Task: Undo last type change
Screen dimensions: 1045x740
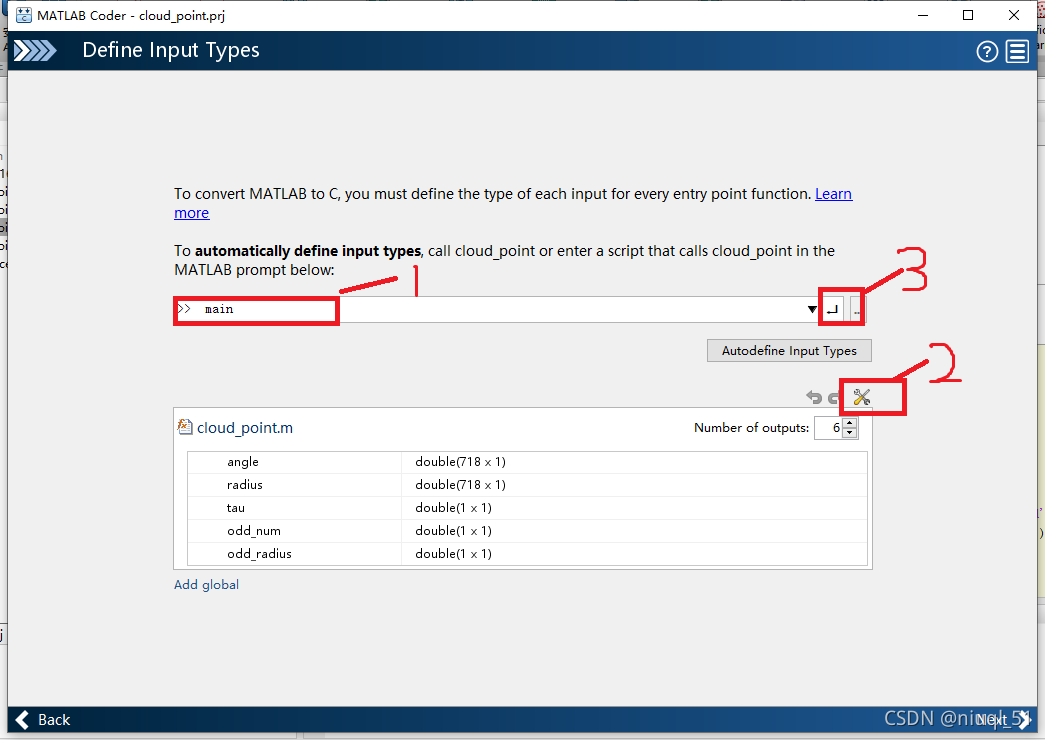Action: [x=814, y=397]
